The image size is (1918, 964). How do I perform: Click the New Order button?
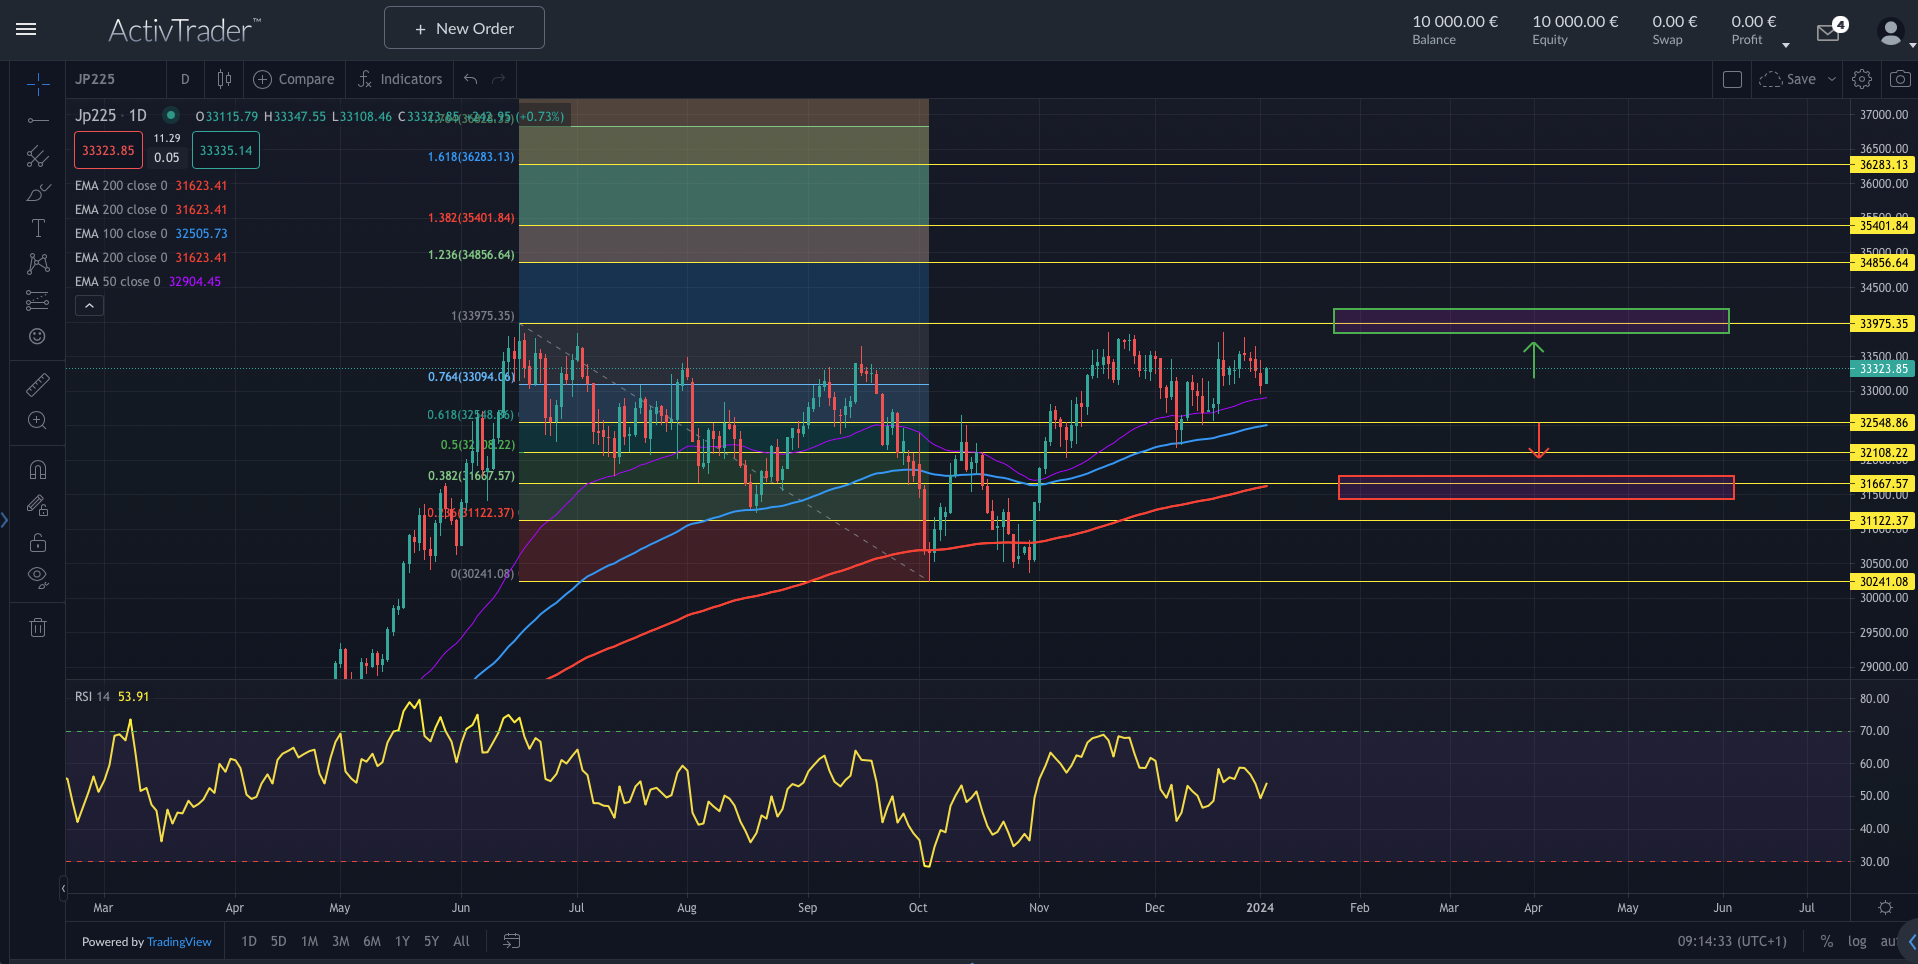(464, 28)
